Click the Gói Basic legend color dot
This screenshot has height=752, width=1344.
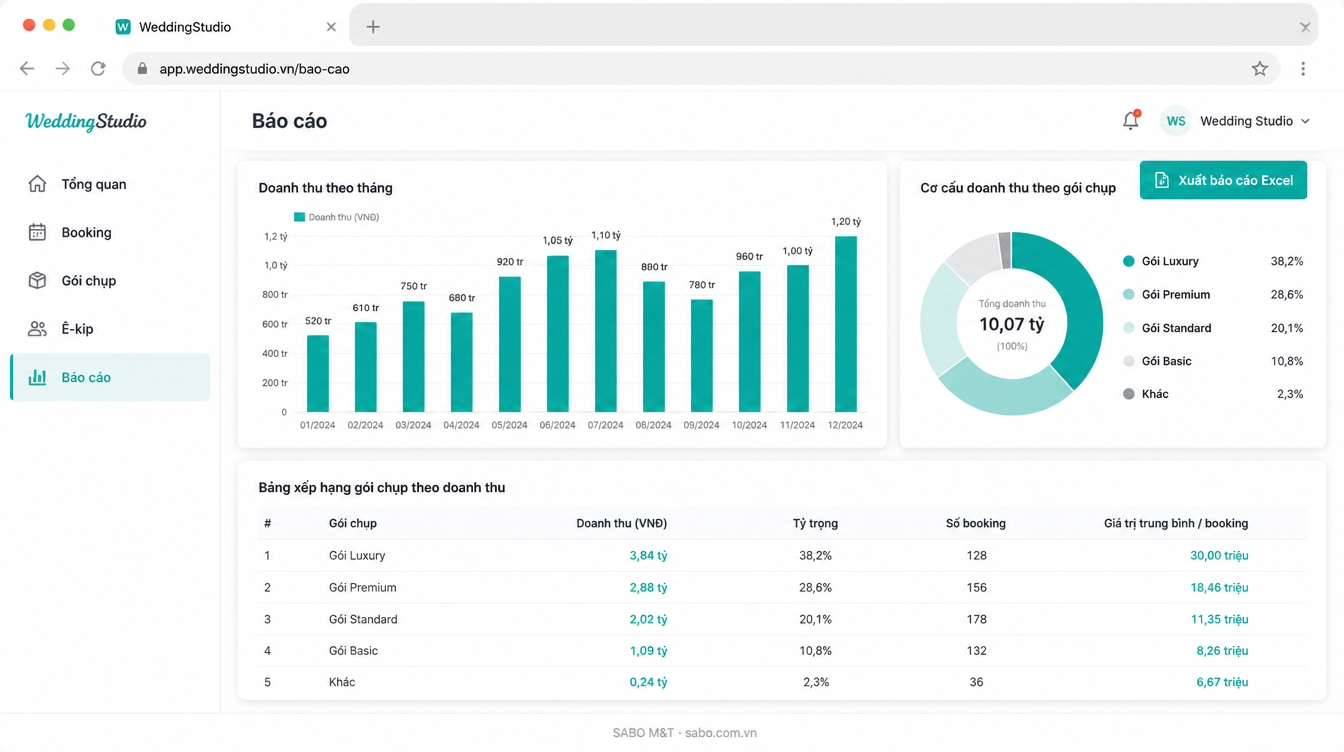(x=1129, y=361)
